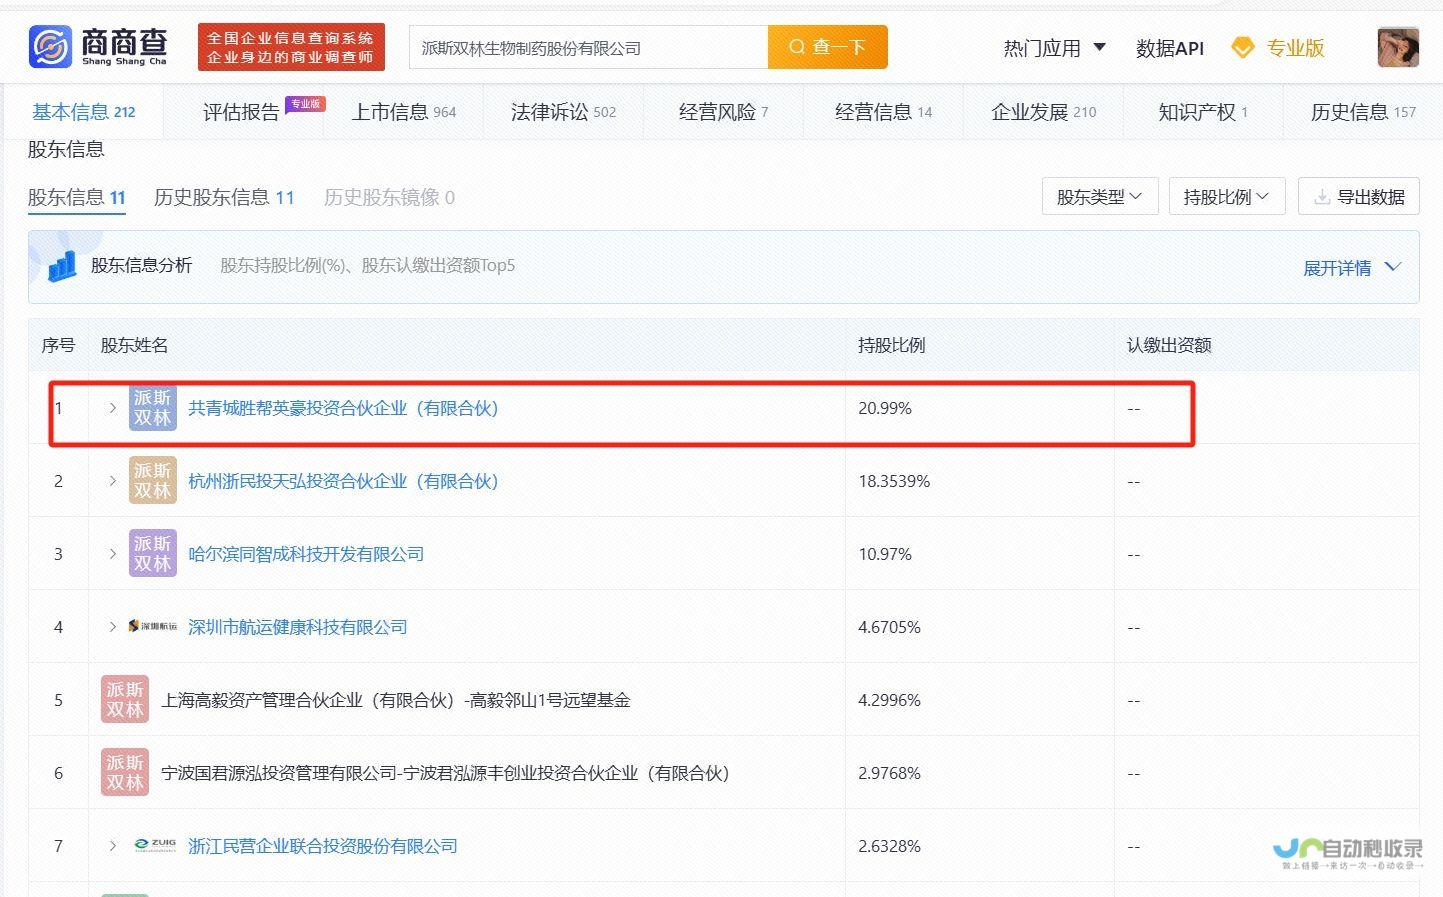Image resolution: width=1443 pixels, height=897 pixels.
Task: Switch to the 基本信息 tab
Action: (x=83, y=112)
